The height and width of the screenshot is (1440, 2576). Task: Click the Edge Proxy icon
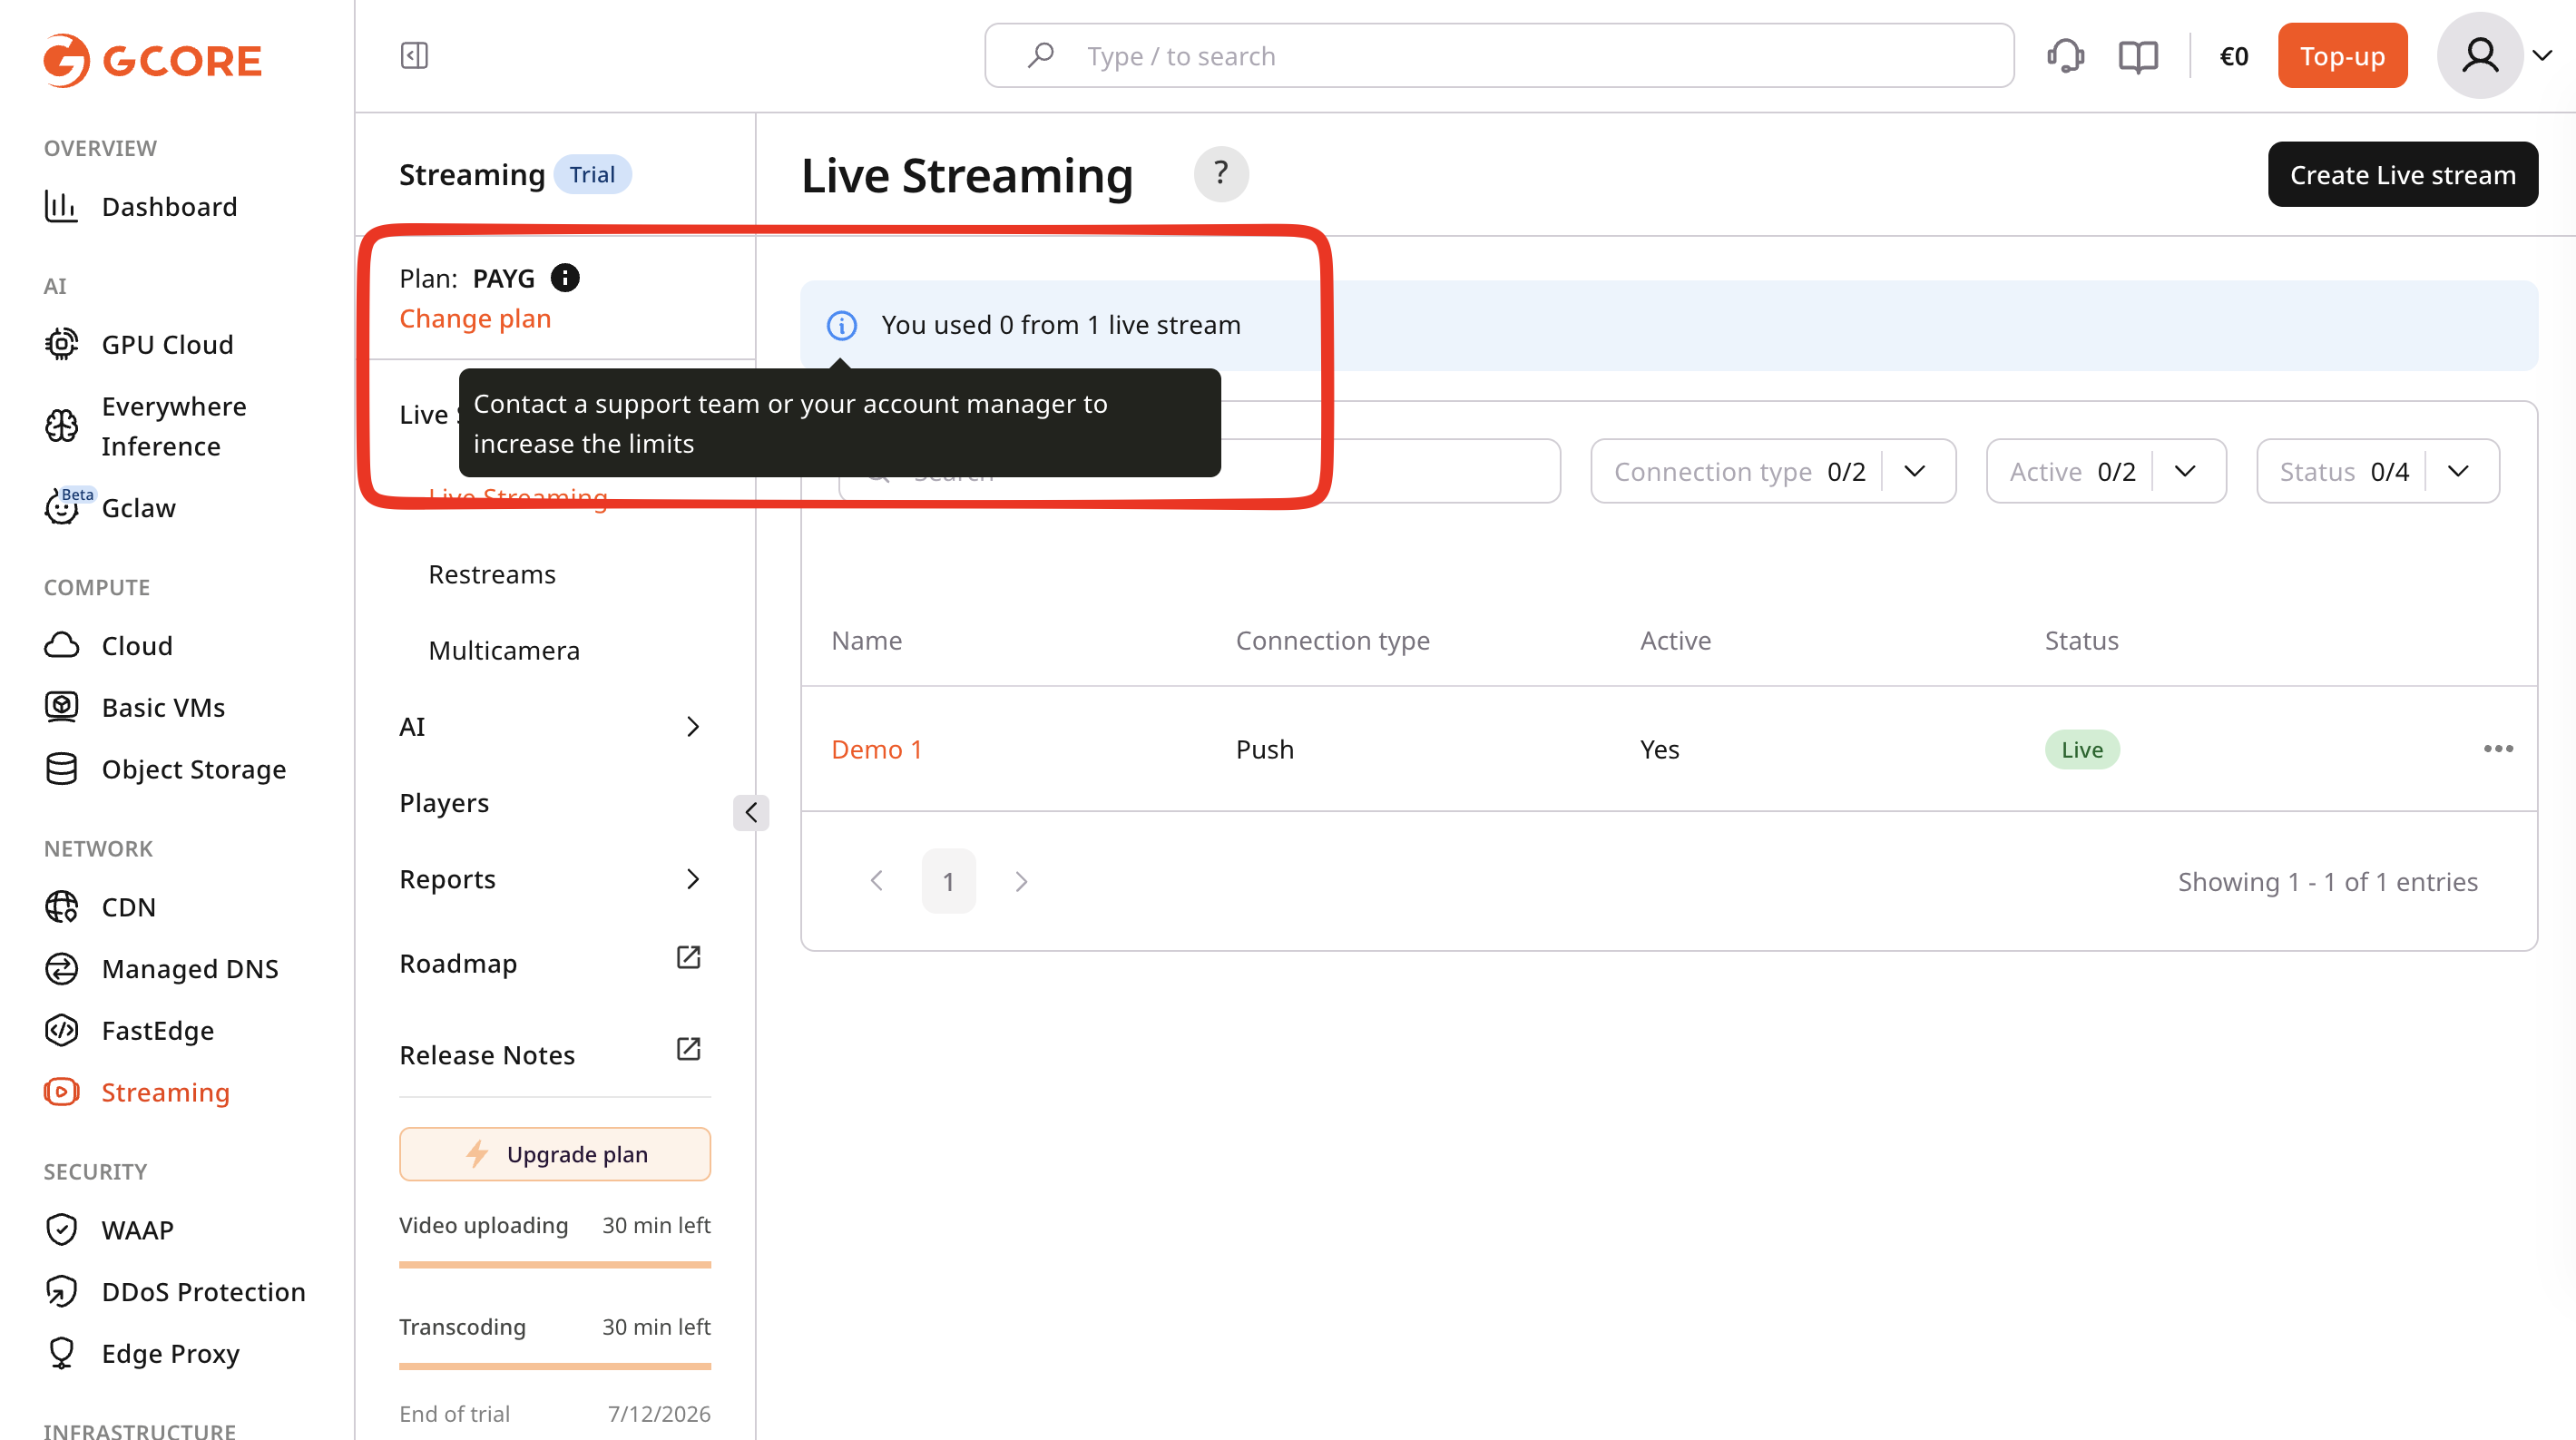click(61, 1354)
